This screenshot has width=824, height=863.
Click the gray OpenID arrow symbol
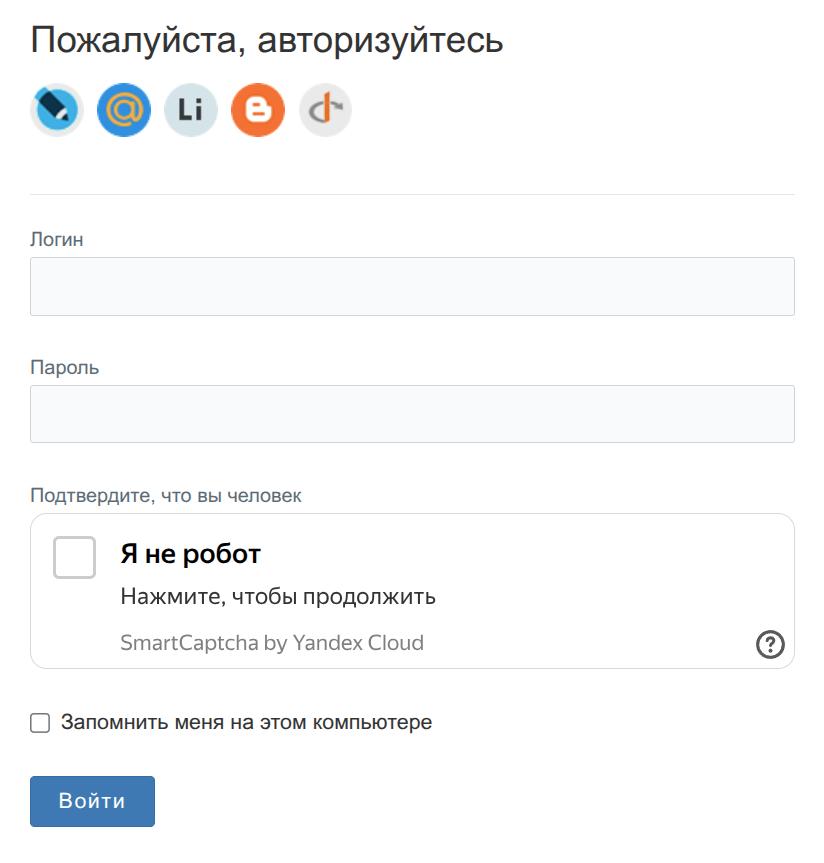pyautogui.click(x=324, y=110)
